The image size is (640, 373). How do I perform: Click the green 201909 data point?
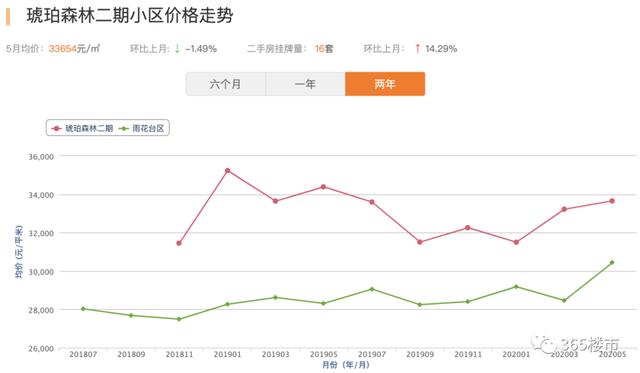pyautogui.click(x=420, y=304)
